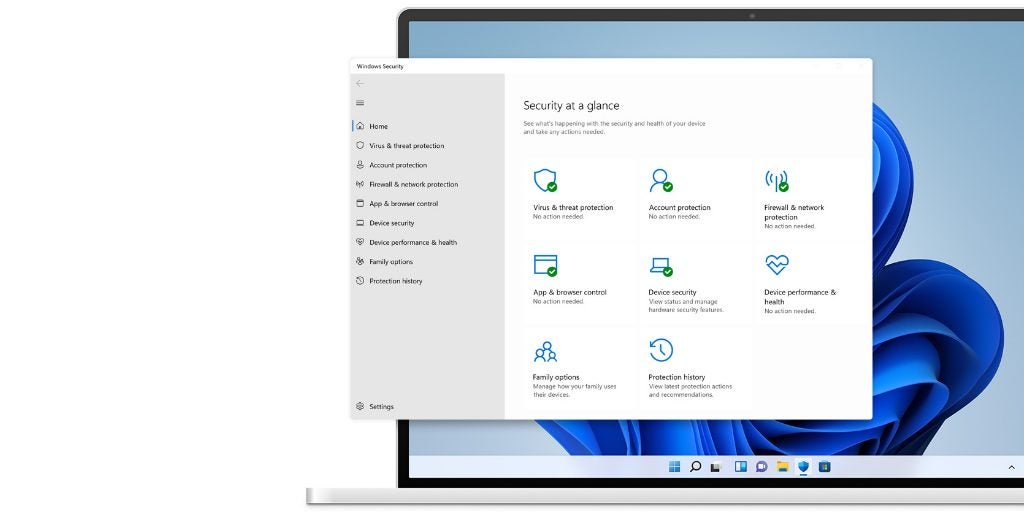This screenshot has height=512, width=1024.
Task: Open Account protection in sidebar
Action: pos(398,165)
